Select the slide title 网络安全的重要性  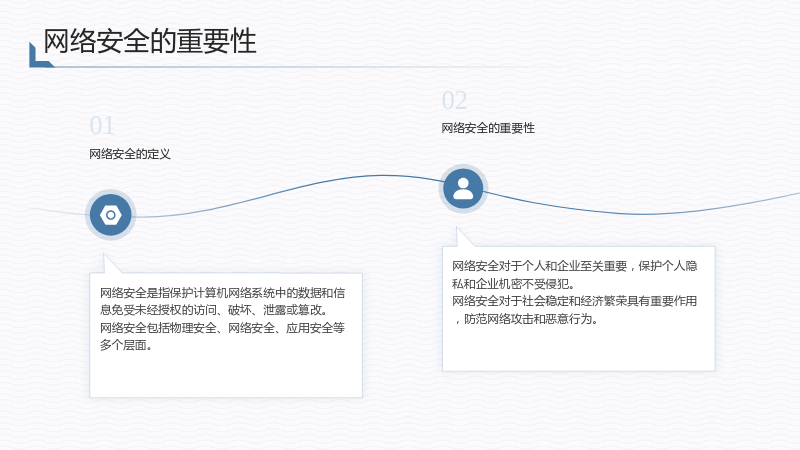(x=149, y=41)
